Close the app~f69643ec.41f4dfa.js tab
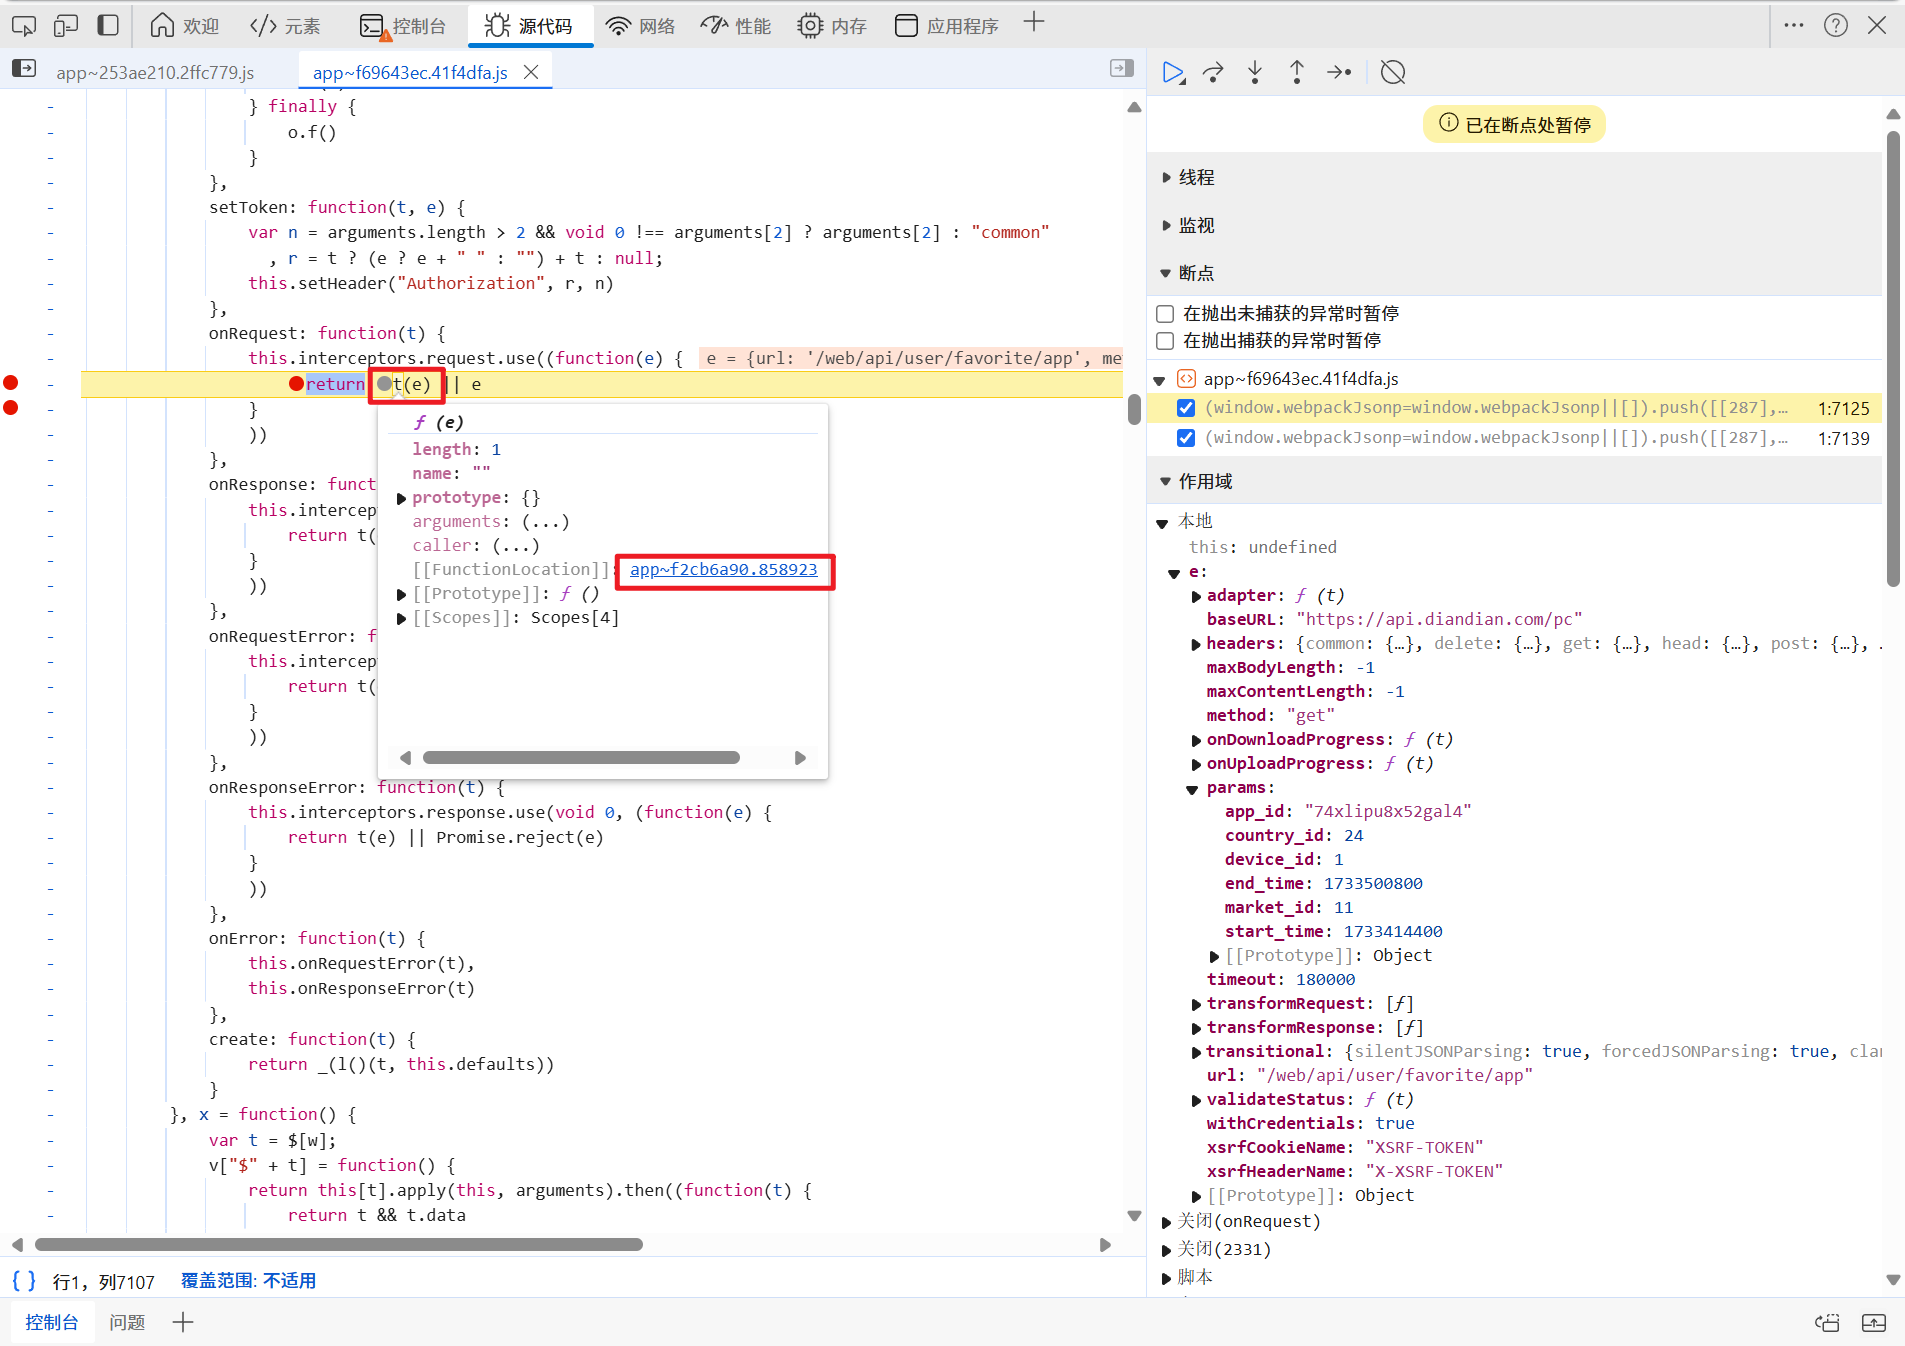 pos(532,72)
